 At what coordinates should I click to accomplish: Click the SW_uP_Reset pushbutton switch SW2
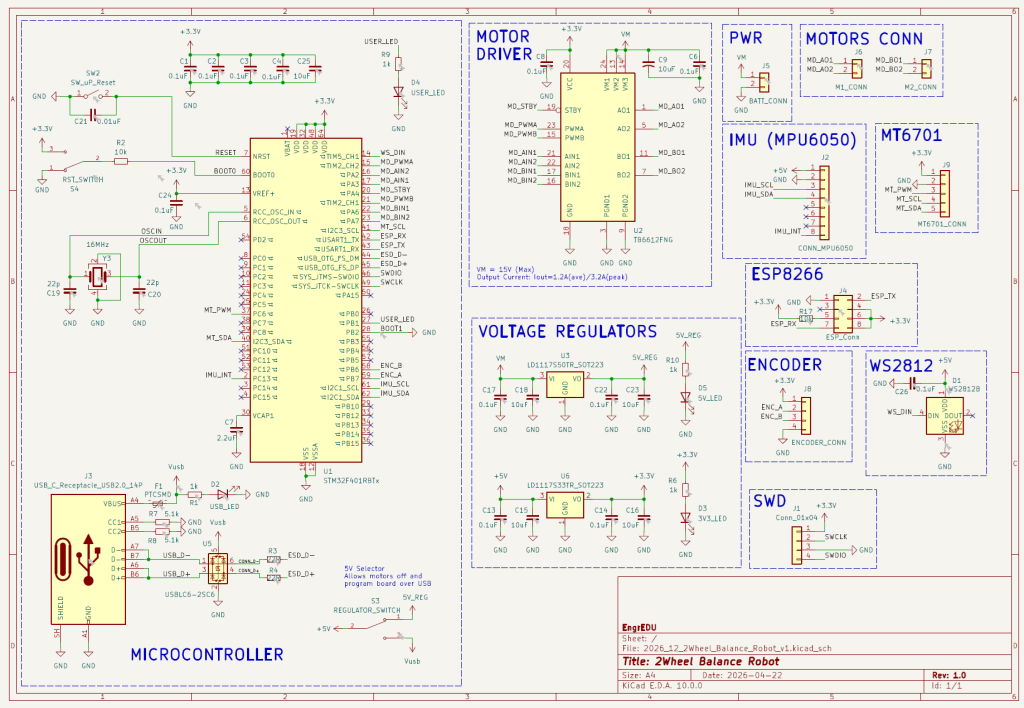pos(93,96)
